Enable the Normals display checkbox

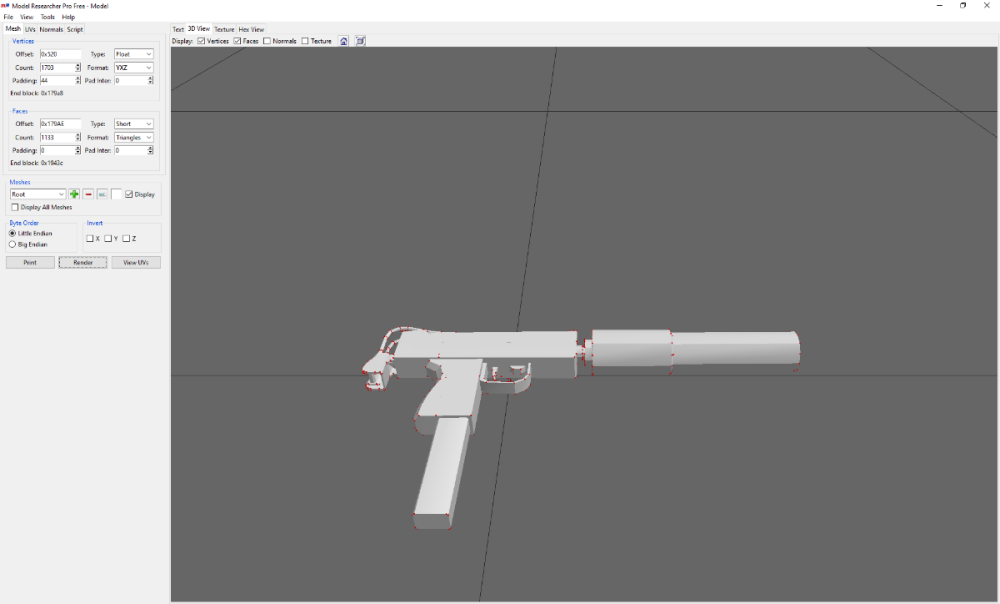click(x=267, y=41)
